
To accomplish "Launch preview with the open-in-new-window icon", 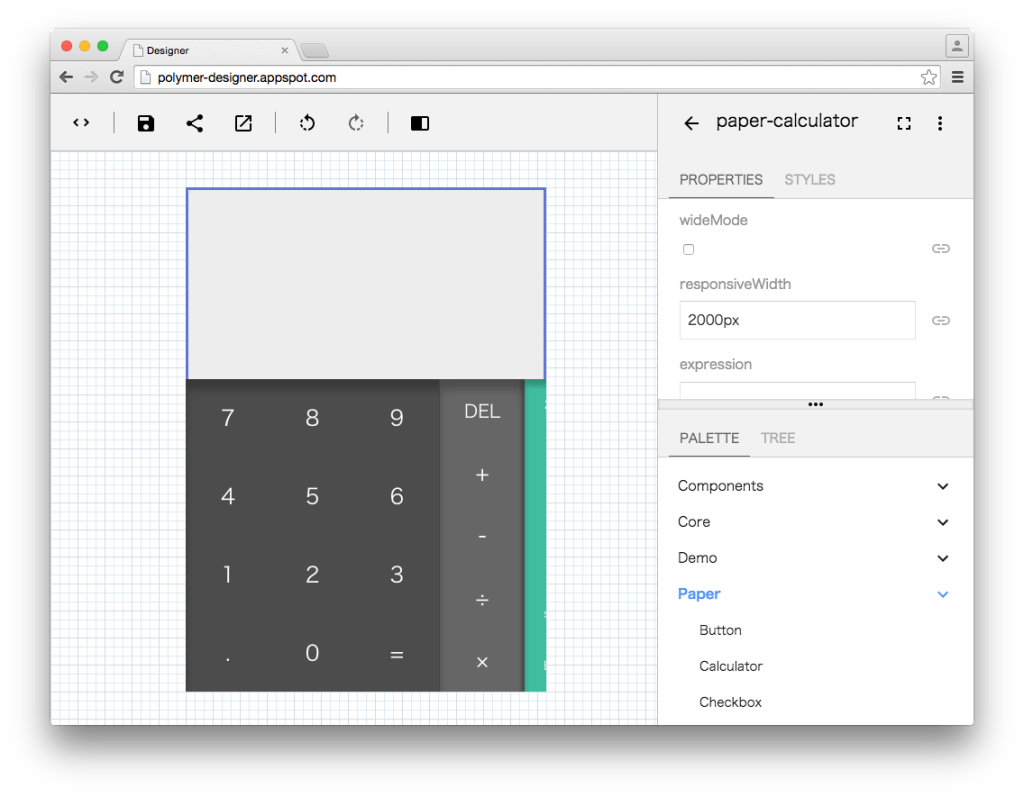I will coord(242,122).
